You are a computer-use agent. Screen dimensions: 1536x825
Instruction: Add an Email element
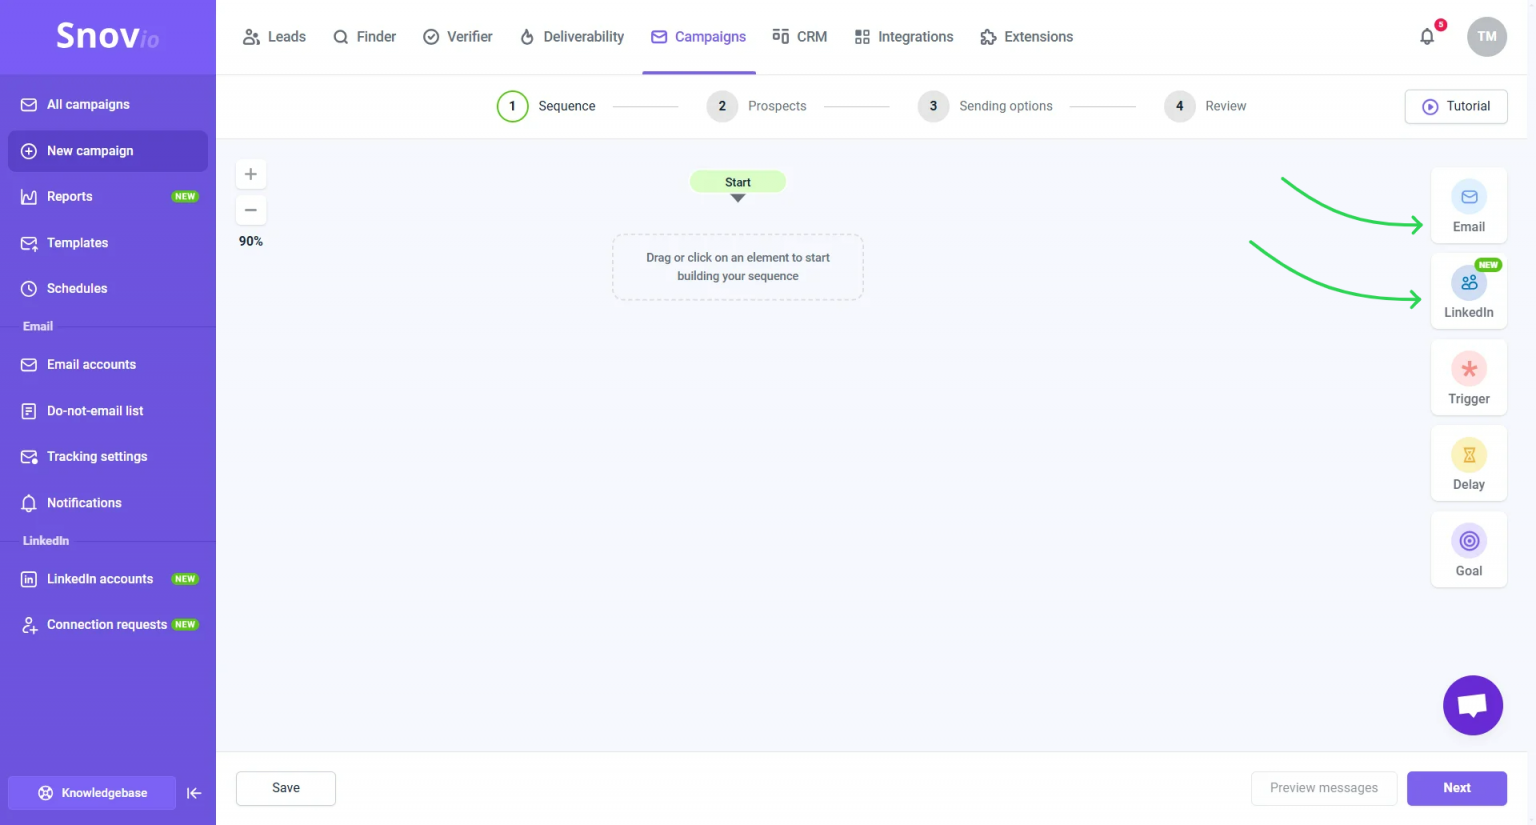pyautogui.click(x=1469, y=206)
